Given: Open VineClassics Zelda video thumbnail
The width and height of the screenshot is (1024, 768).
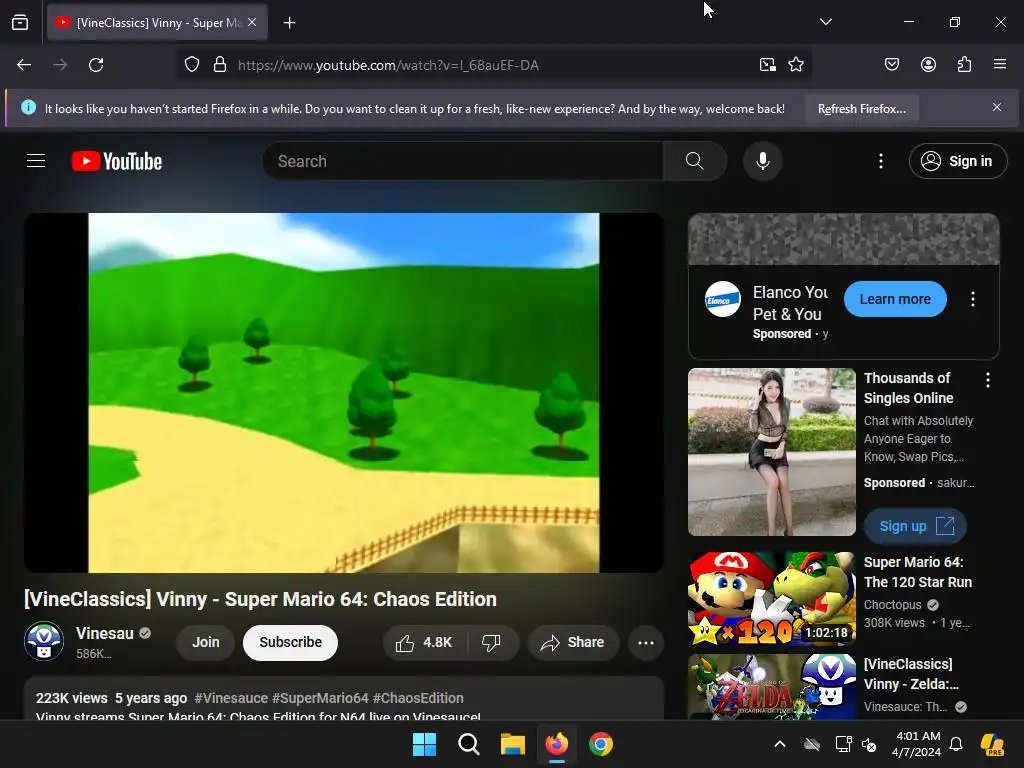Looking at the screenshot, I should point(771,687).
